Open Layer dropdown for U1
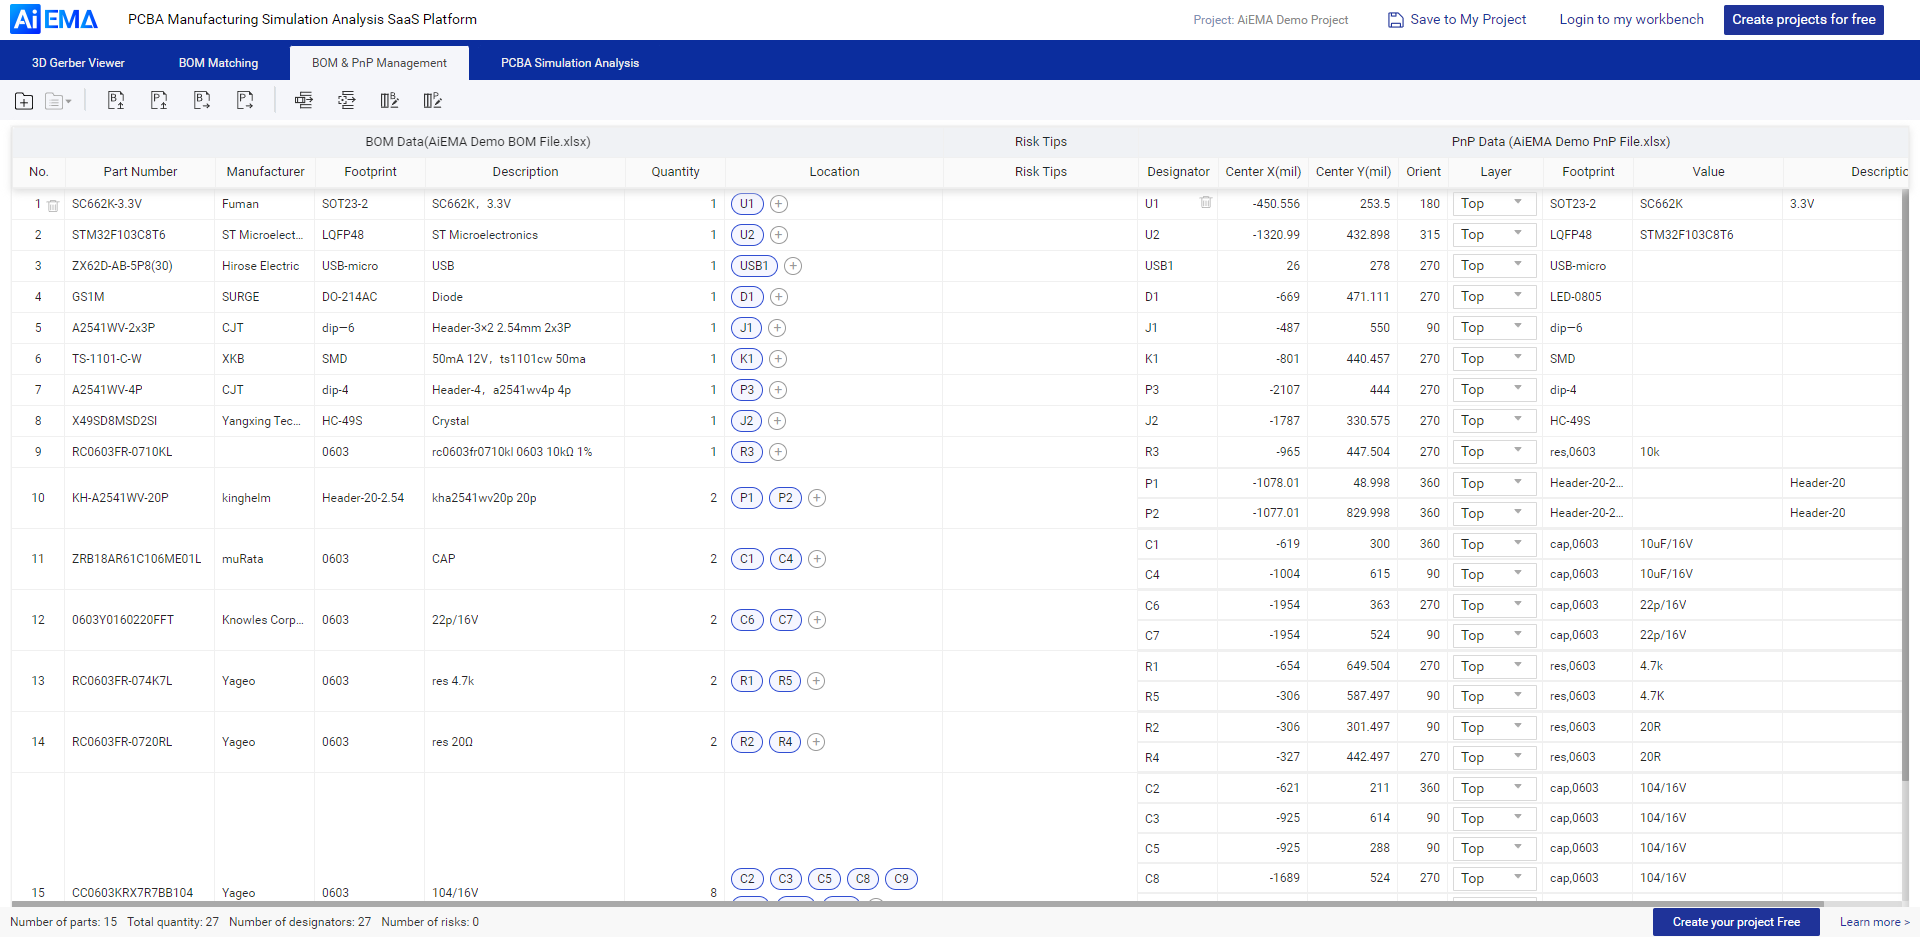1920x937 pixels. 1493,203
